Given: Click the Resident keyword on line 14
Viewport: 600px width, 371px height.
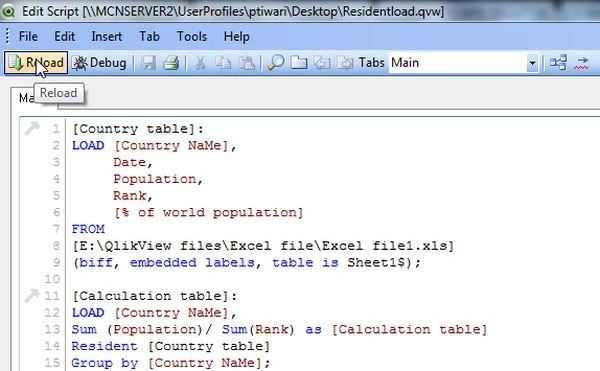Looking at the screenshot, I should point(104,346).
